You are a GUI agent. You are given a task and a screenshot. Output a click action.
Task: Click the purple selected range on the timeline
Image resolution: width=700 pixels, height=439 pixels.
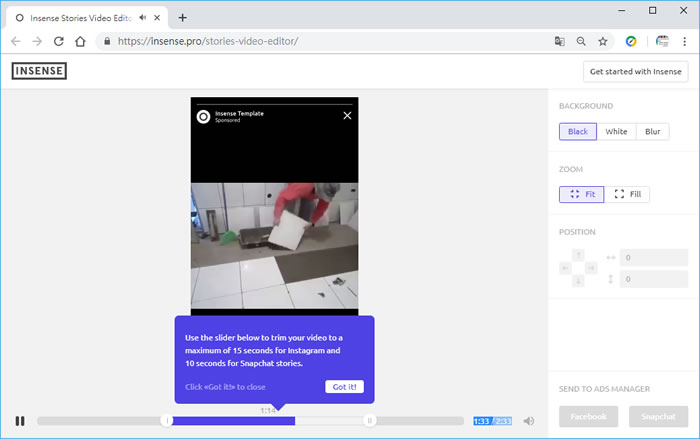(233, 421)
